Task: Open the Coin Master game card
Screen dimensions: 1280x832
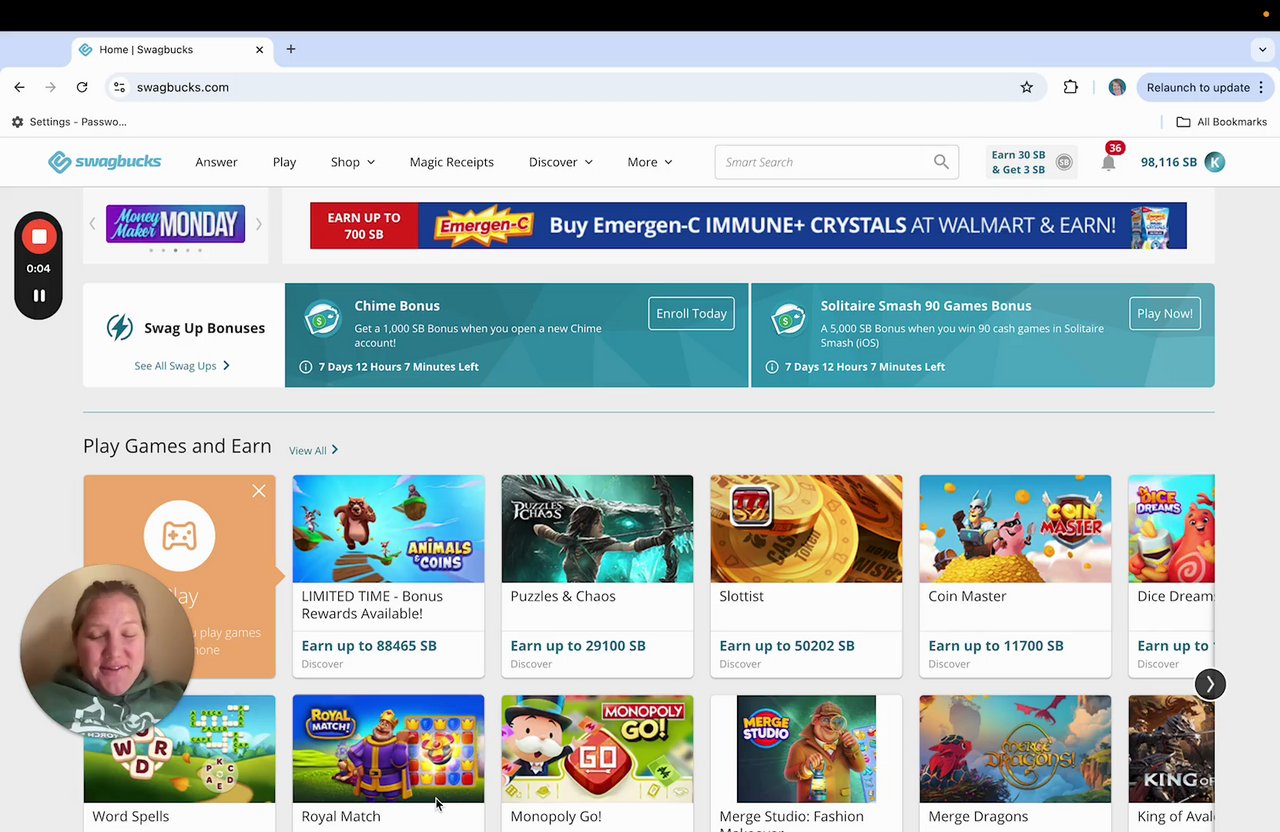Action: 1015,576
